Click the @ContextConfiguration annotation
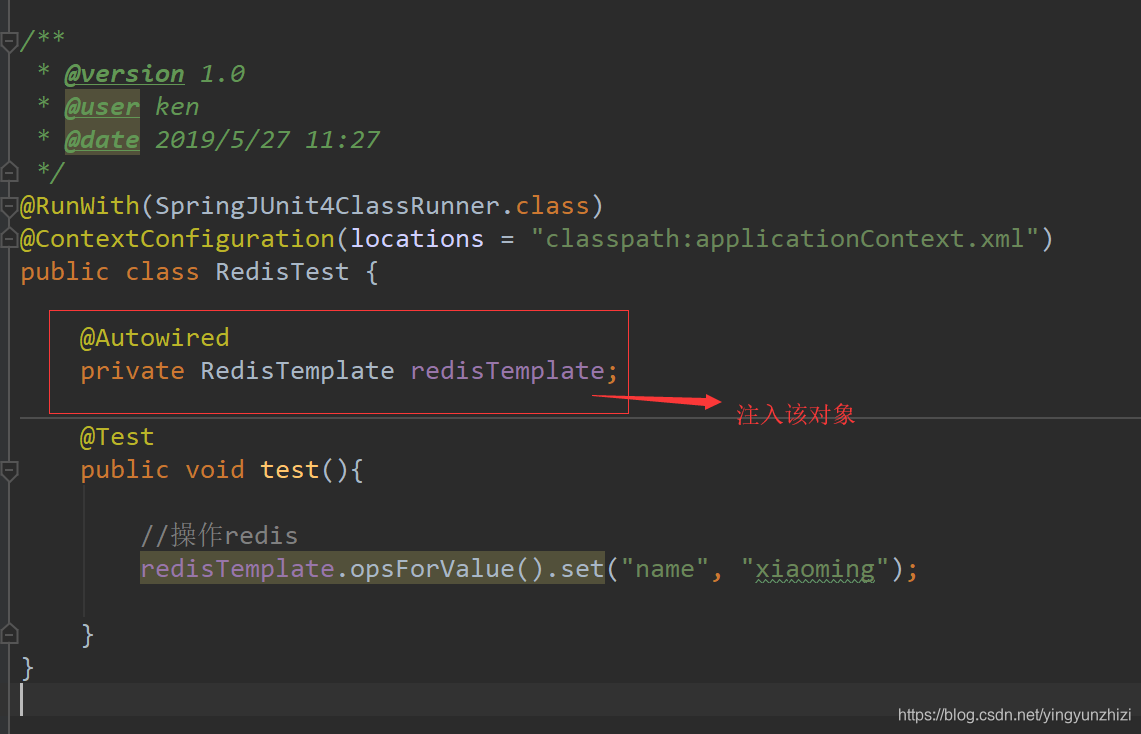 pos(177,239)
